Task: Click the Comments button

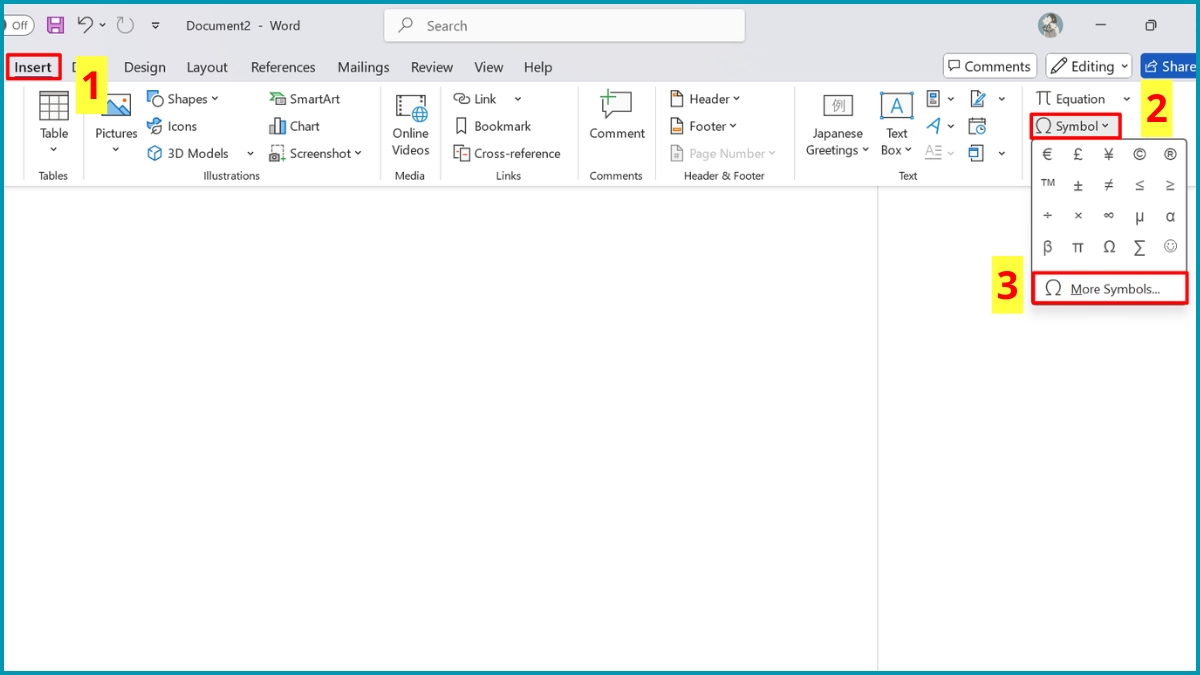Action: 988,66
